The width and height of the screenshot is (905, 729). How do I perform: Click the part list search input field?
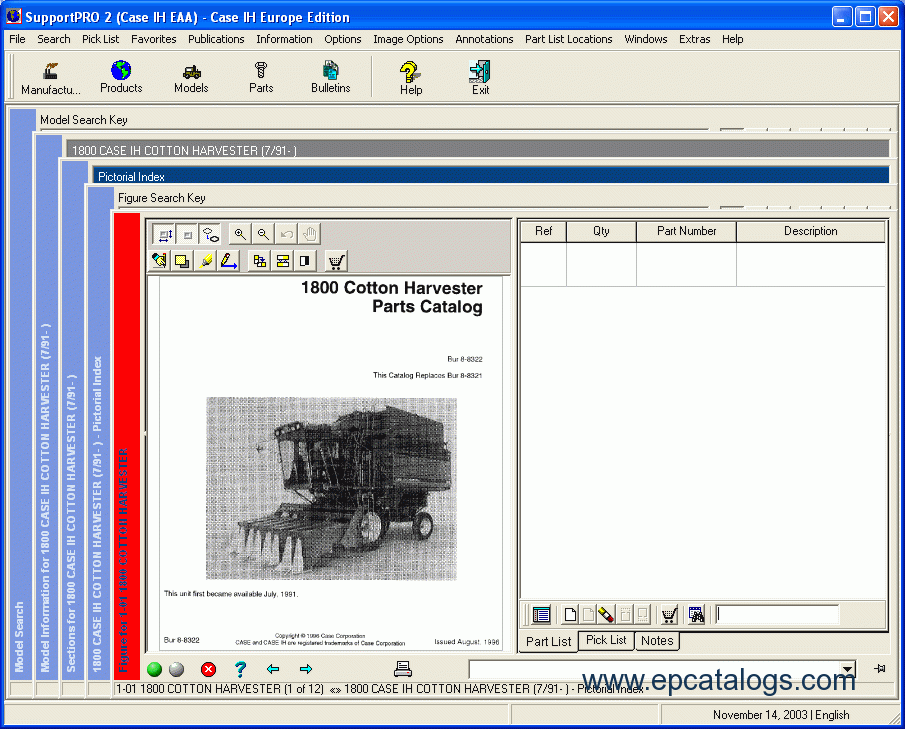coord(777,615)
